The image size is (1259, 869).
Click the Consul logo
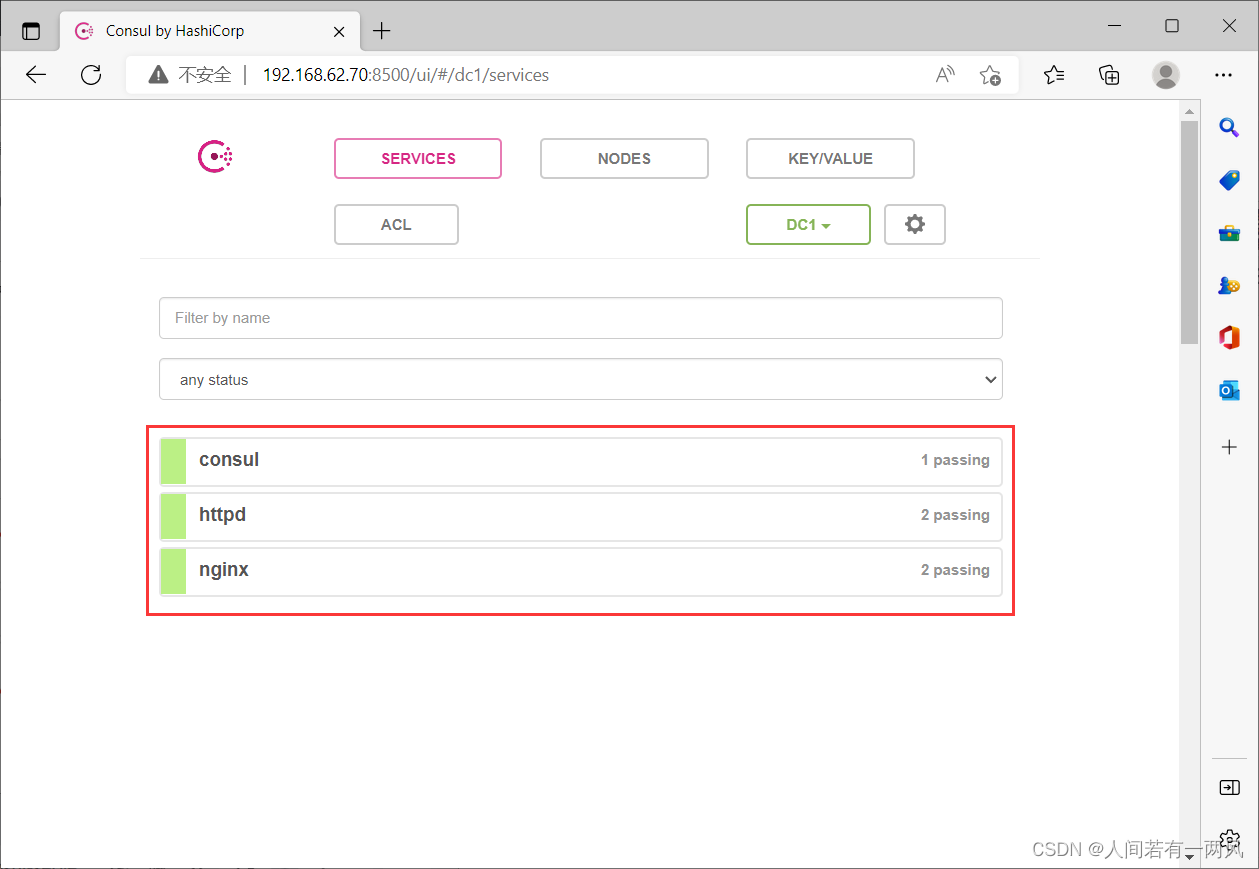[x=214, y=156]
